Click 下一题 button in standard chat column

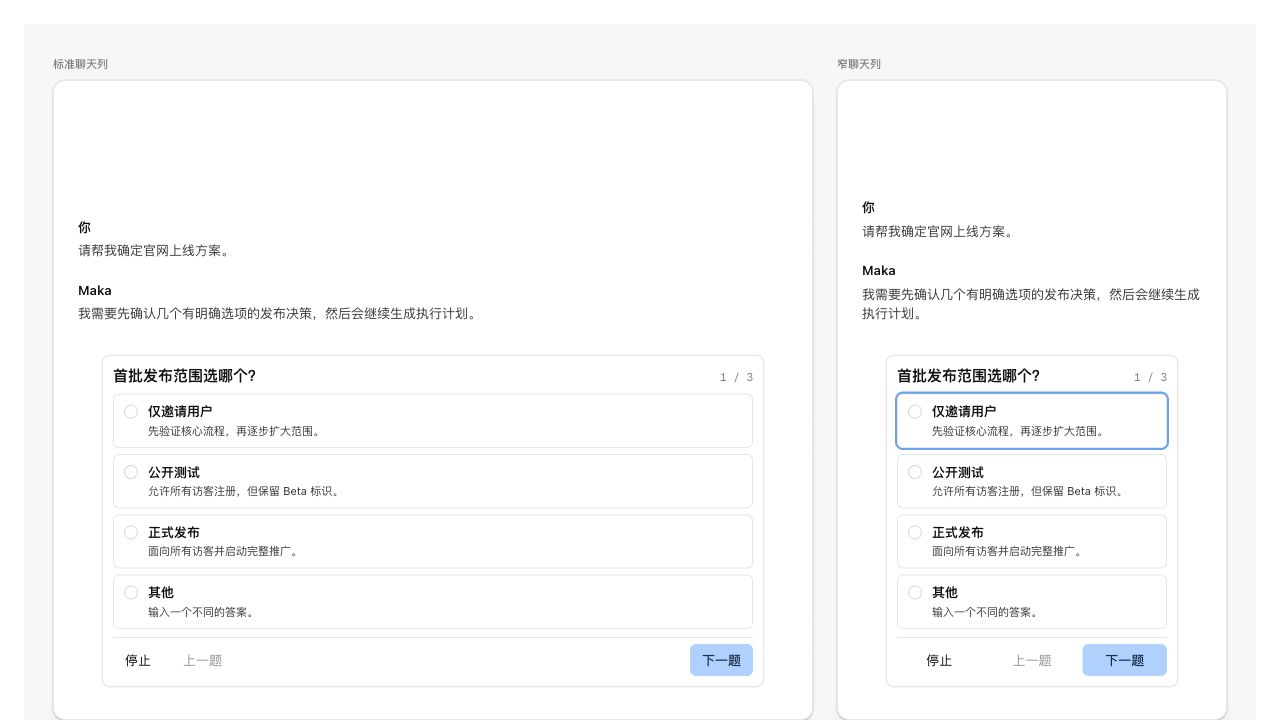click(721, 660)
